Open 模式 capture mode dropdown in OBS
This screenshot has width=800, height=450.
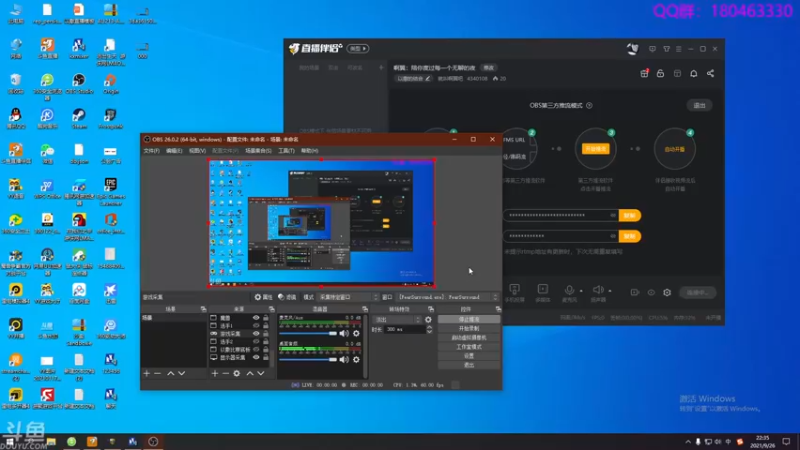click(x=348, y=297)
